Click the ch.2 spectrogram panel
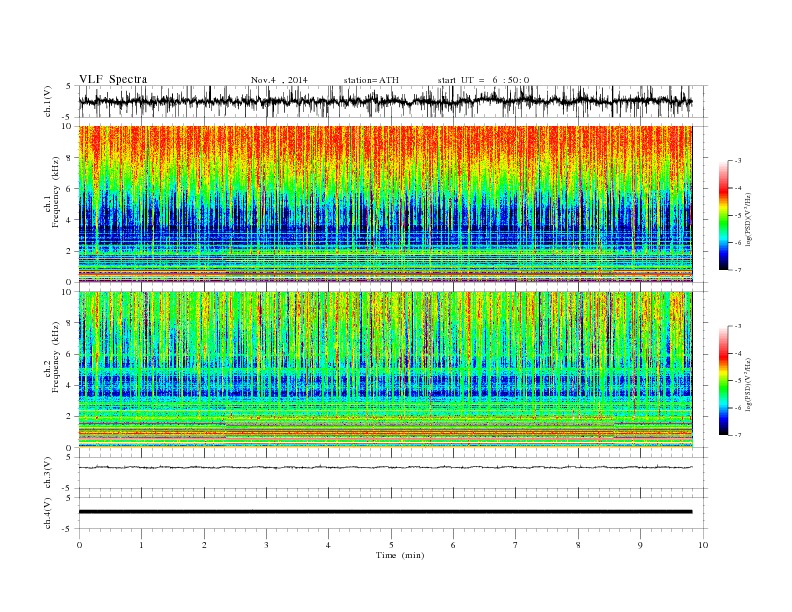Image resolution: width=792 pixels, height=612 pixels. 385,370
